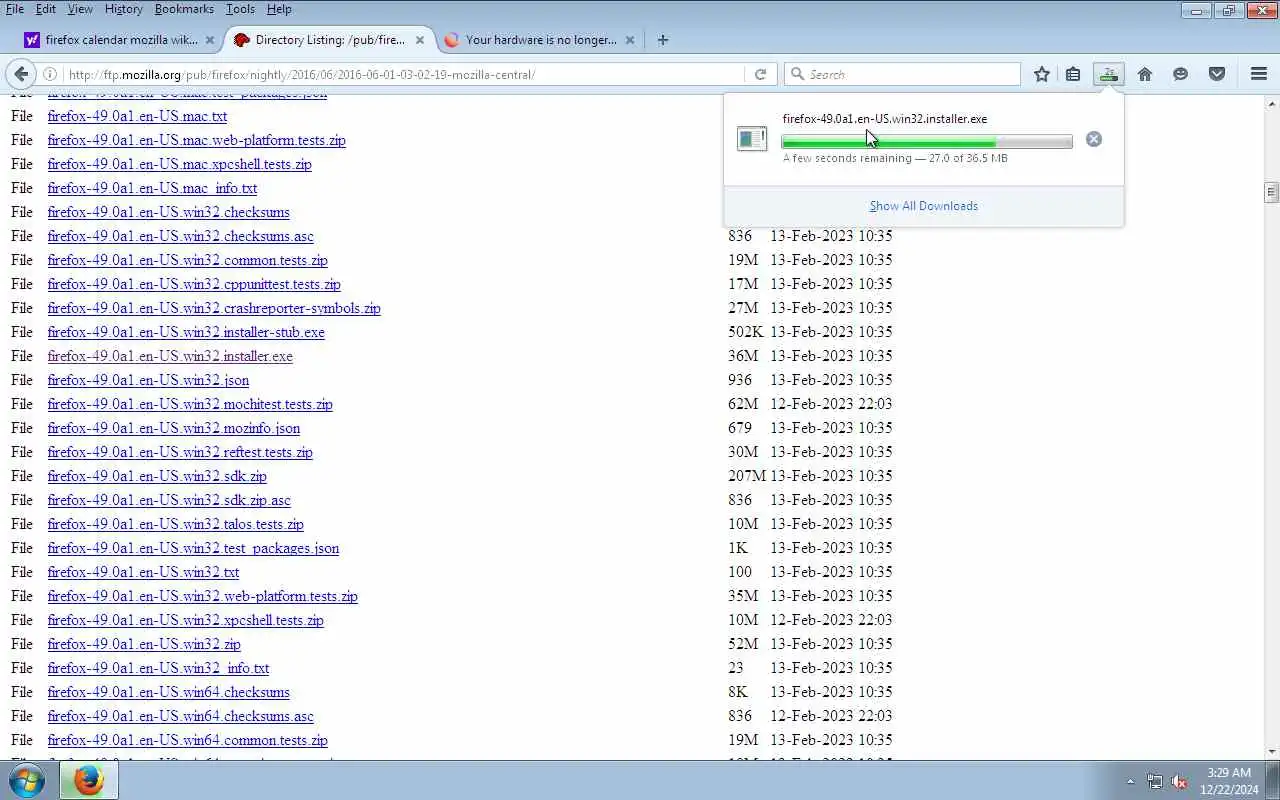Open firefox-49.0a1.en-US.win64.checksums link
Image resolution: width=1280 pixels, height=800 pixels.
(x=169, y=692)
